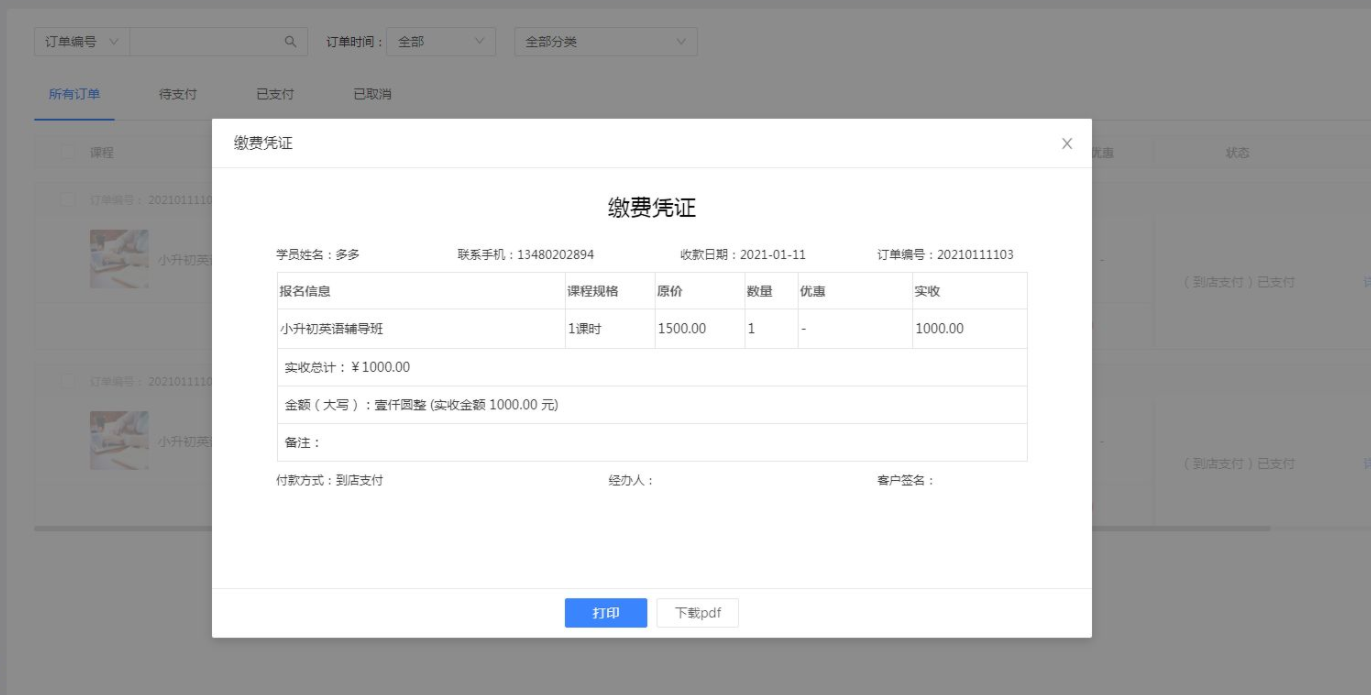Screen dimensions: 1371x695
Task: Expand the 全部分类 category dropdown
Action: pyautogui.click(x=606, y=42)
